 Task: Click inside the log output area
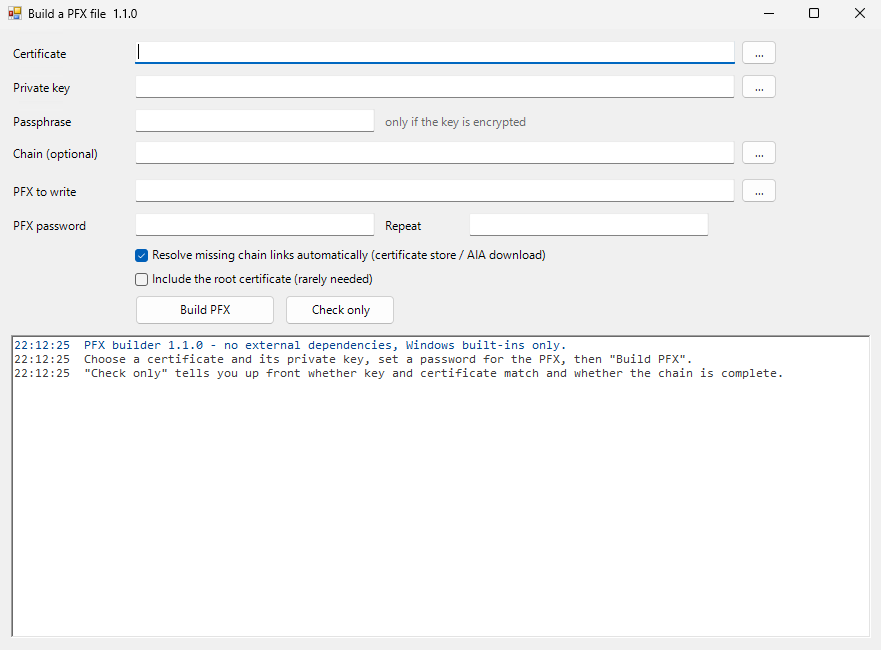coord(440,487)
